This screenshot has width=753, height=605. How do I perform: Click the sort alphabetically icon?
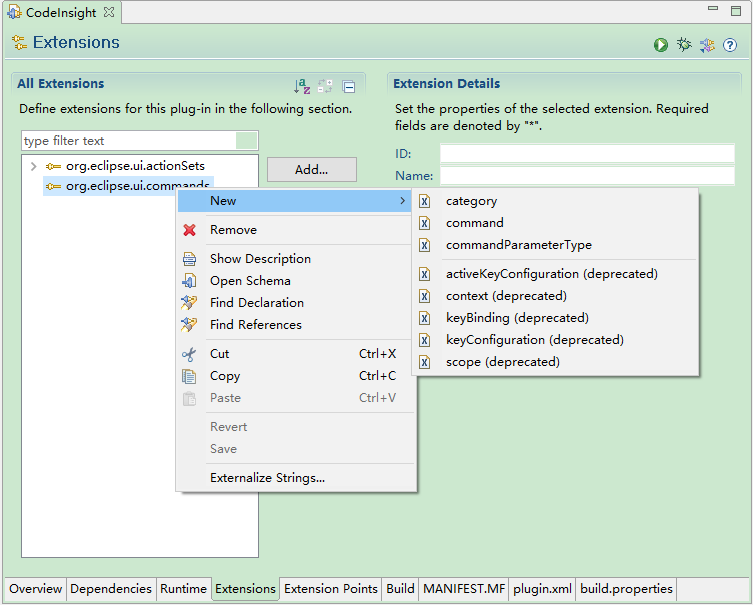302,87
